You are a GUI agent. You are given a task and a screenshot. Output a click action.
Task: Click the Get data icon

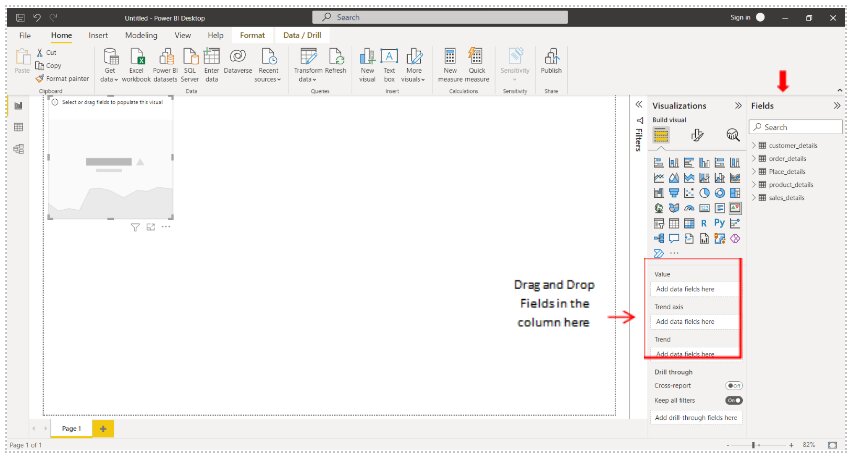coord(110,58)
